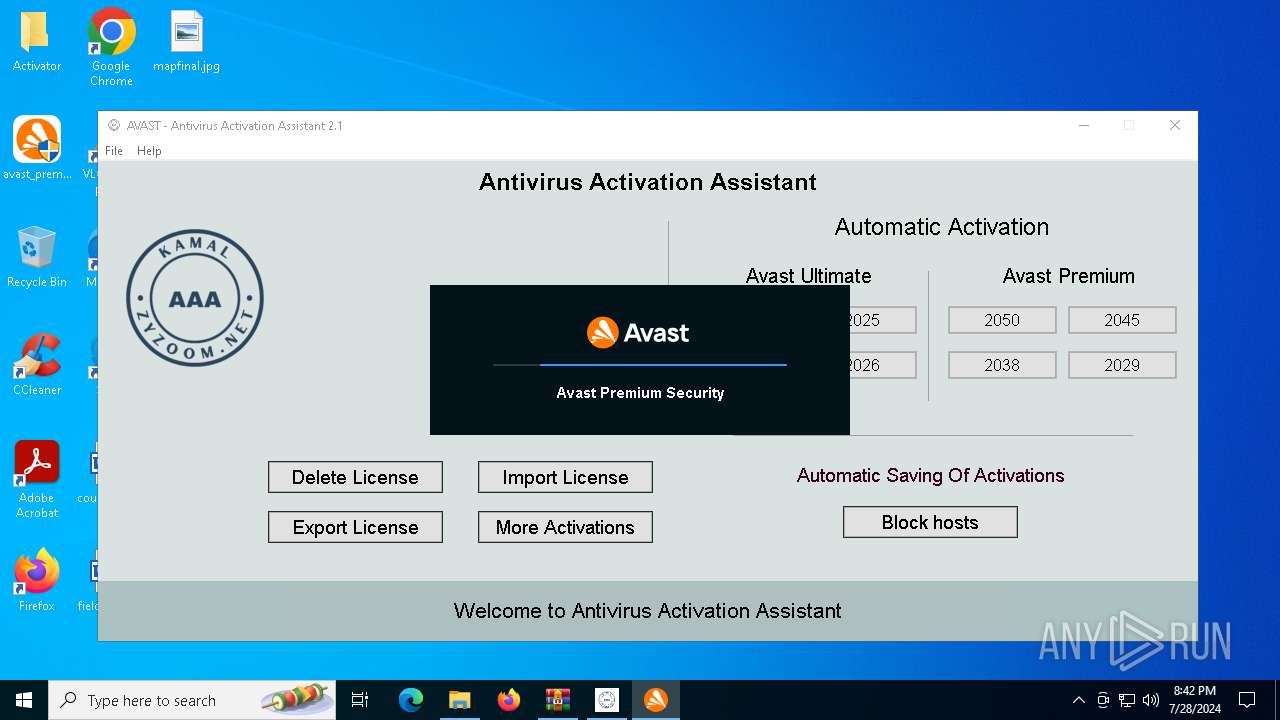
Task: Click the Delete License button
Action: tap(355, 477)
